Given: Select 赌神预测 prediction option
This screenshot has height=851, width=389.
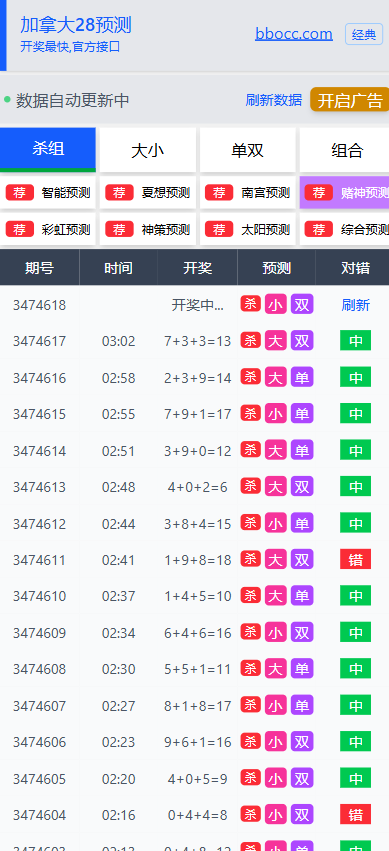Looking at the screenshot, I should 345,193.
